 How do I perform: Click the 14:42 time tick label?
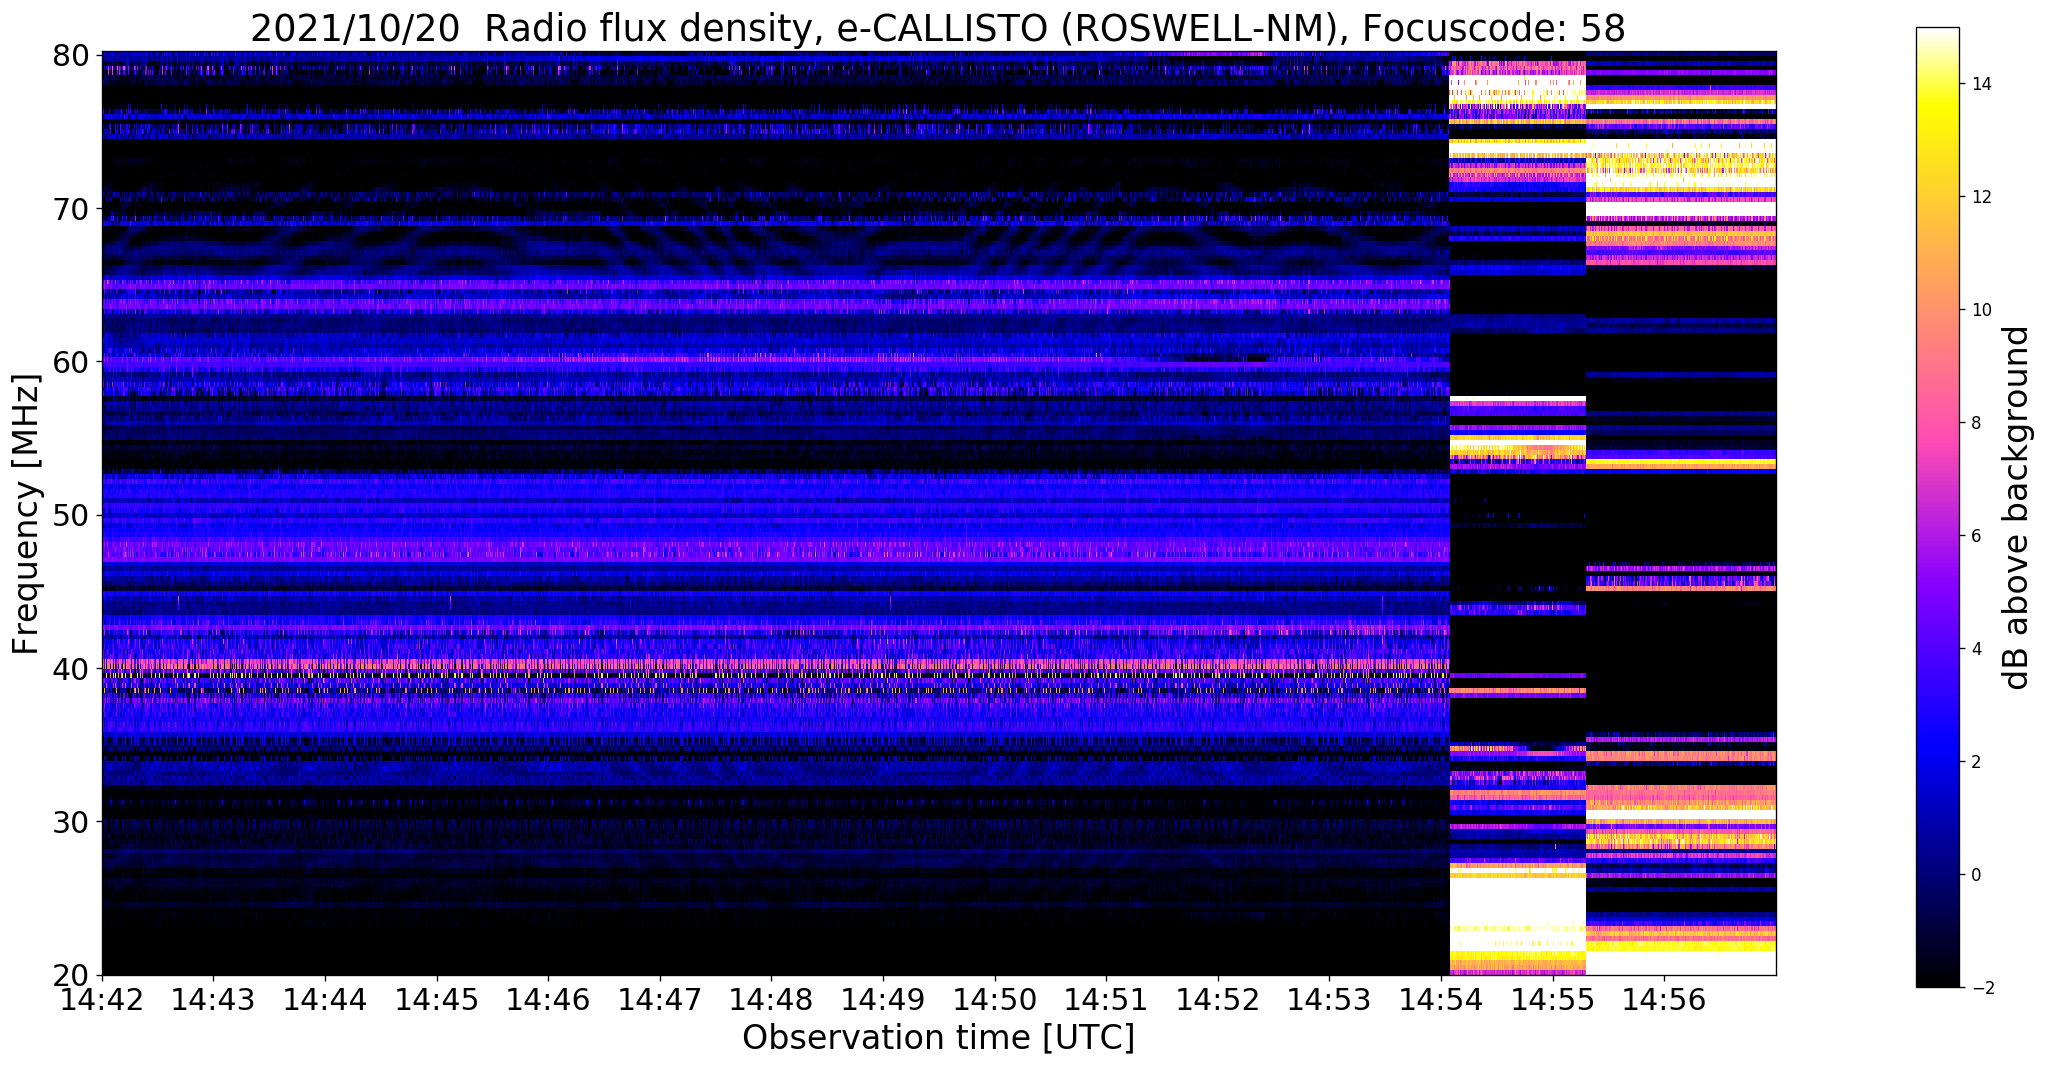click(102, 999)
